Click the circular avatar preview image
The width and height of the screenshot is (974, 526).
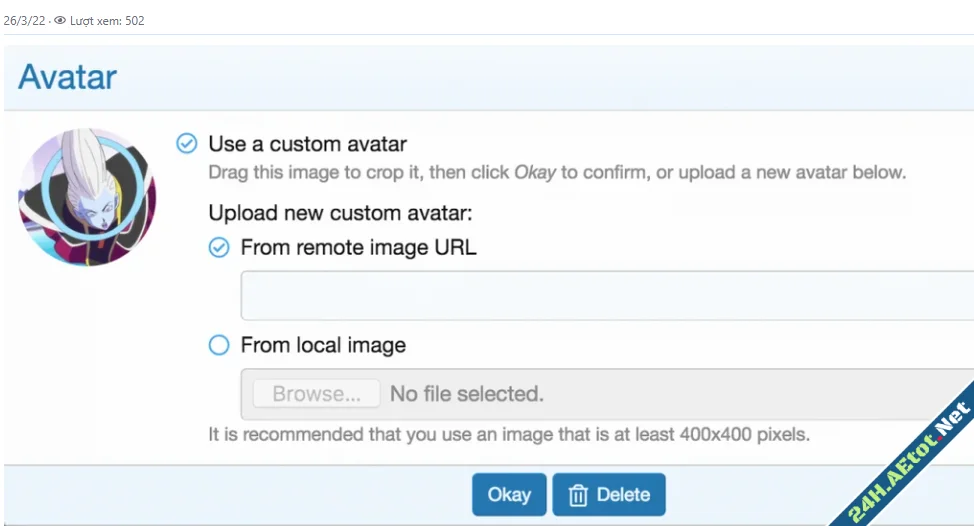[x=87, y=197]
